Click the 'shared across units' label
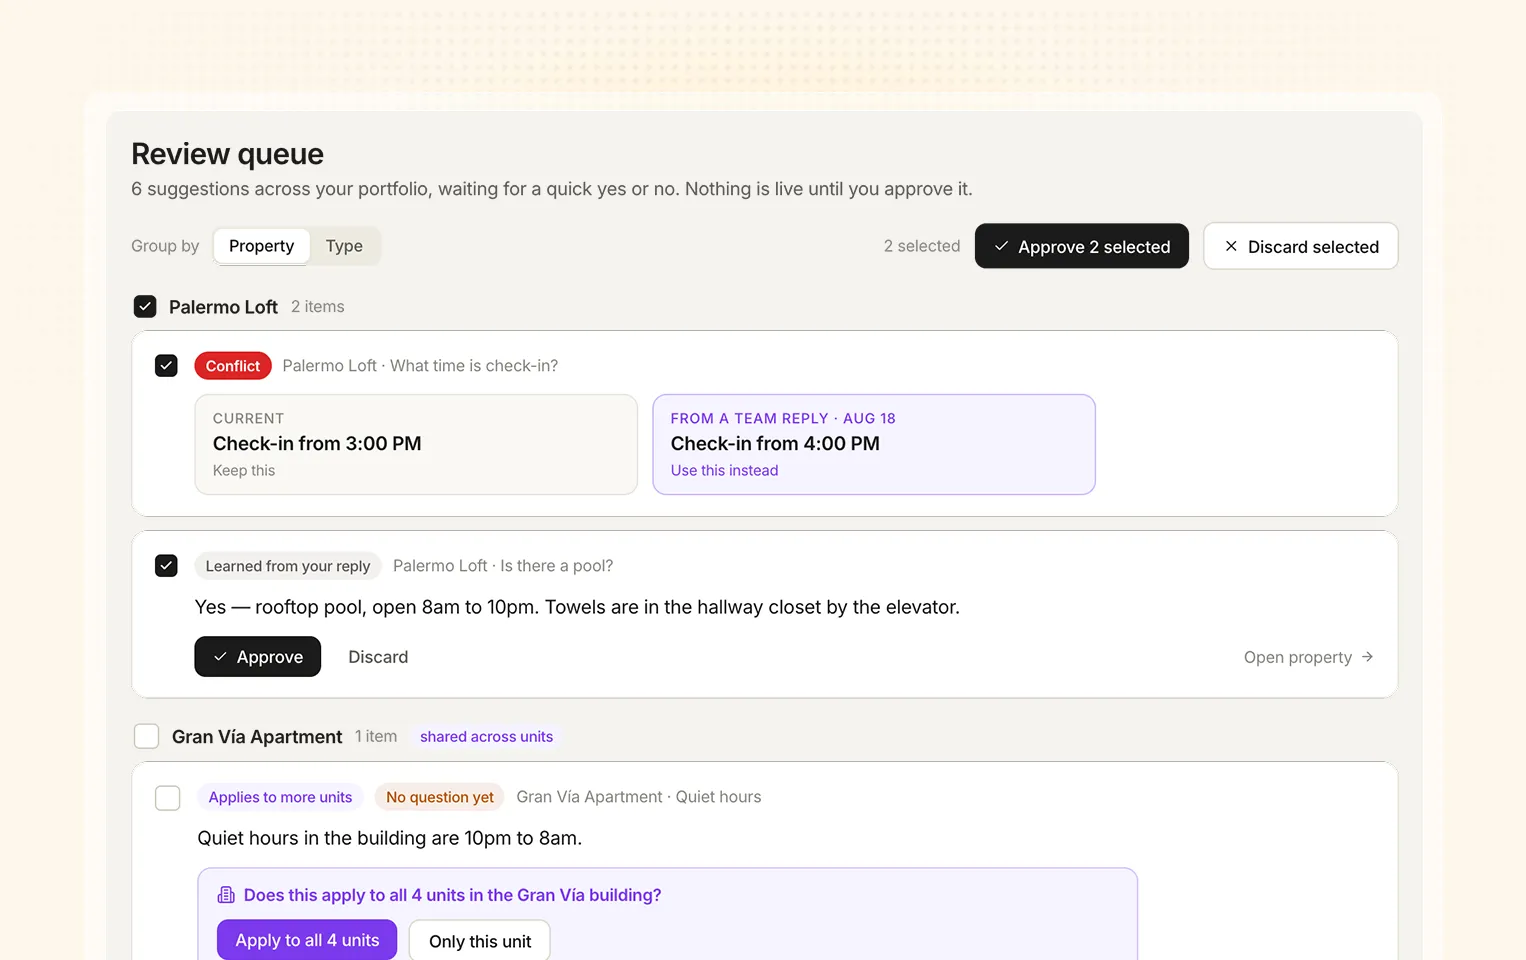The image size is (1526, 960). point(486,737)
